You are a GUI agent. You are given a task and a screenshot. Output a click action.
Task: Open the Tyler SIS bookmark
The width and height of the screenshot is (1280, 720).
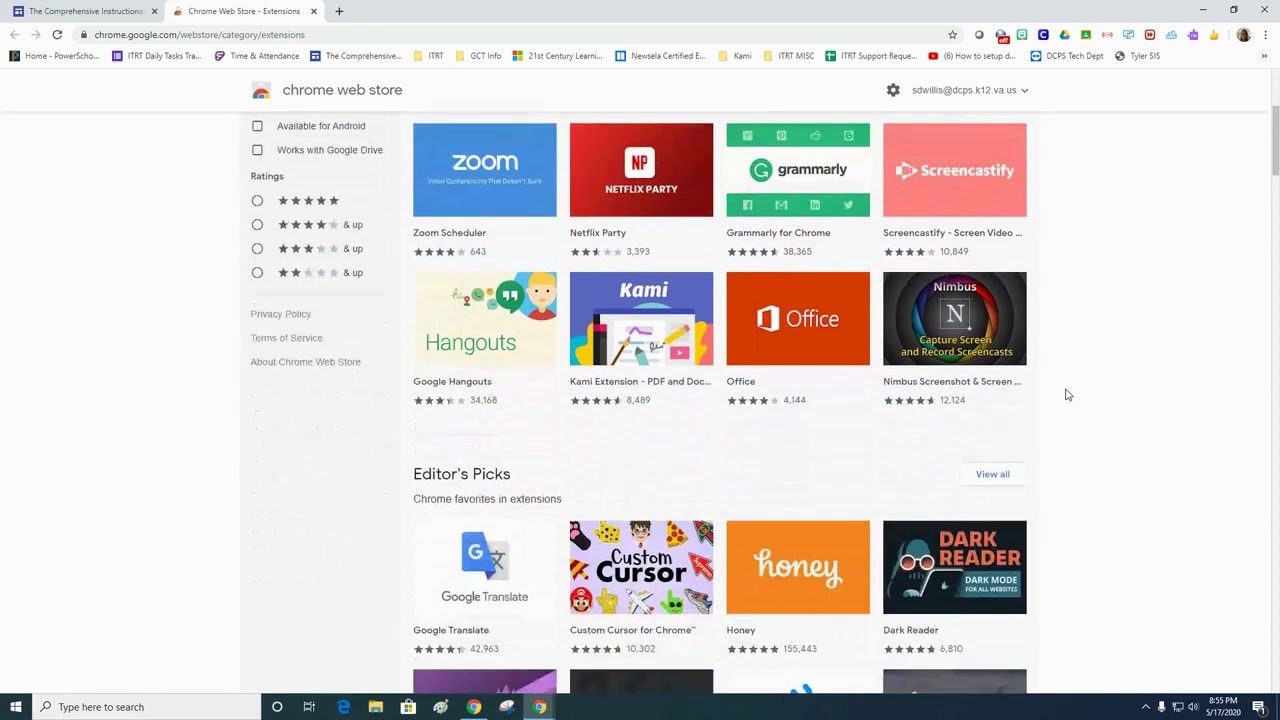coord(1137,56)
